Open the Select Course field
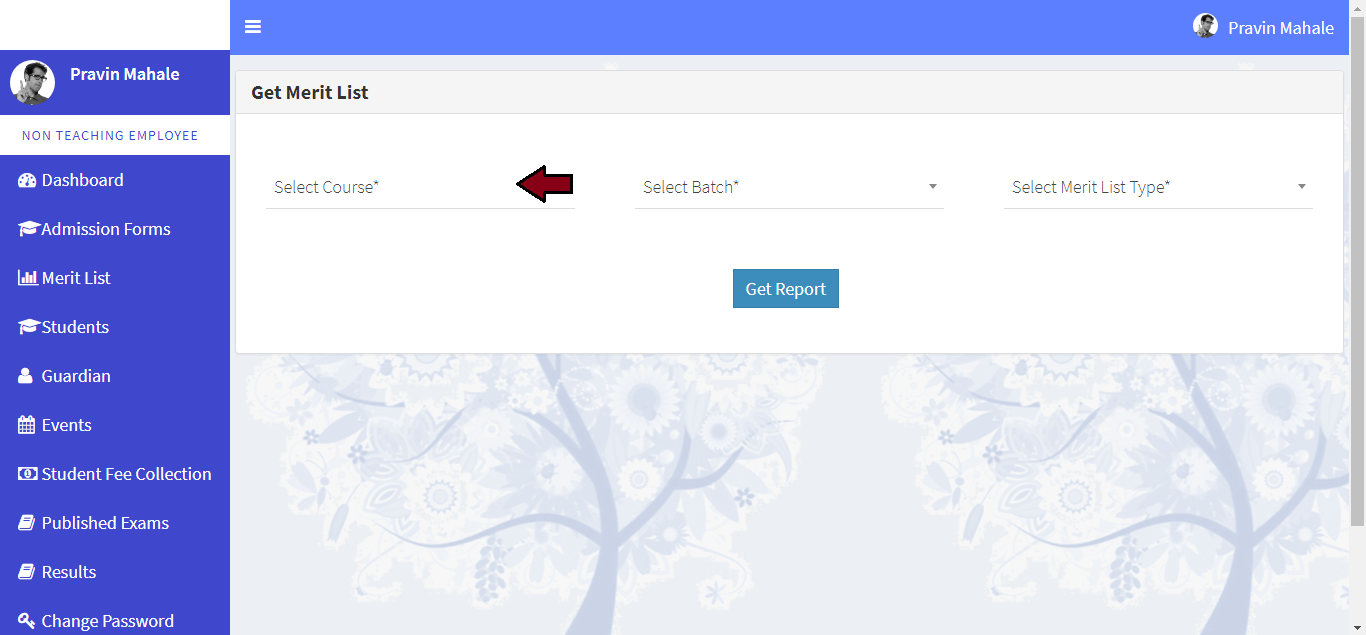This screenshot has height=635, width=1366. (x=420, y=187)
